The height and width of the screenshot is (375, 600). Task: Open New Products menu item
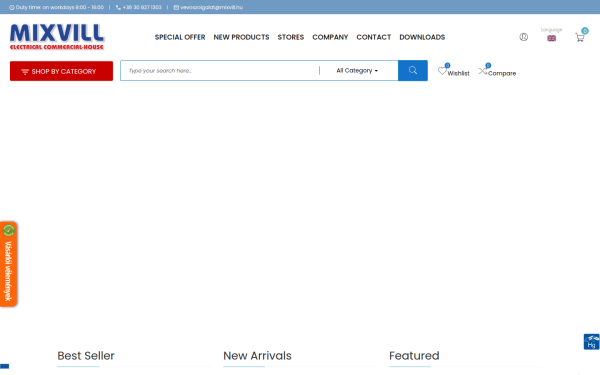[241, 37]
